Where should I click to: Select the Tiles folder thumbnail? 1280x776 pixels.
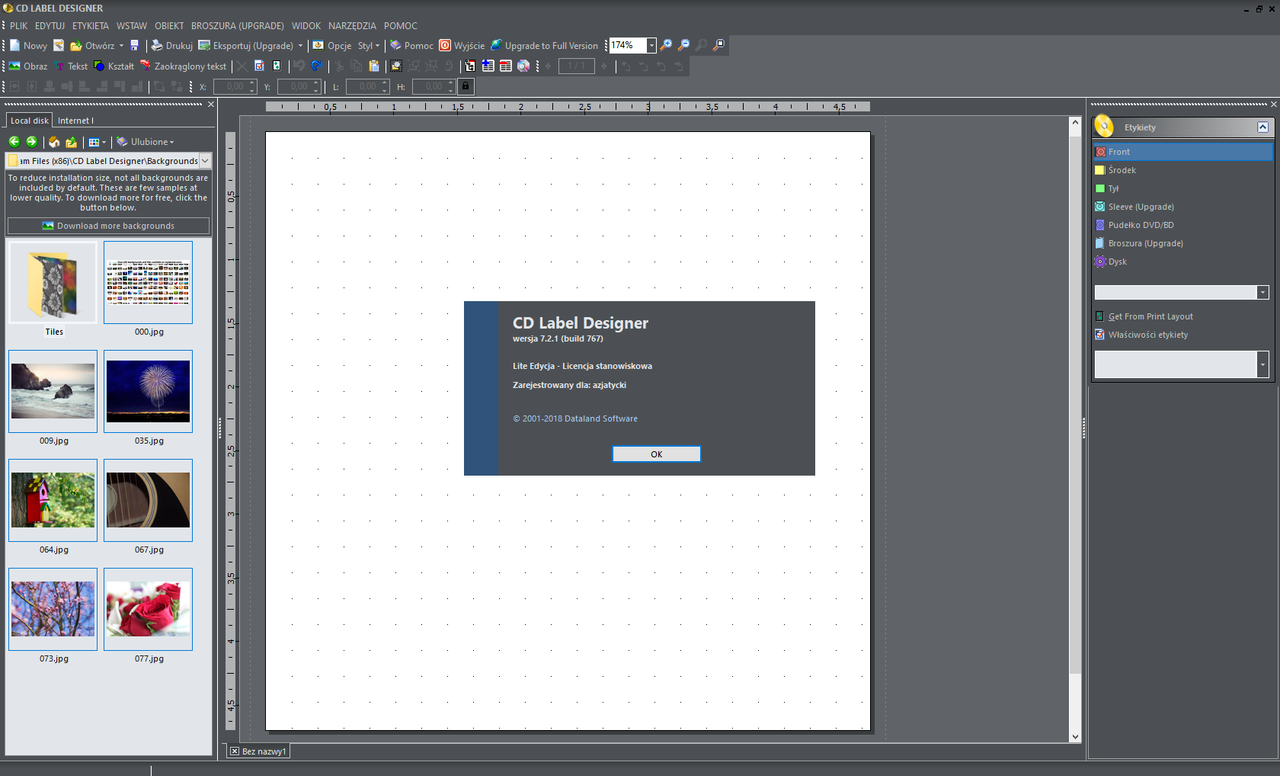click(53, 283)
